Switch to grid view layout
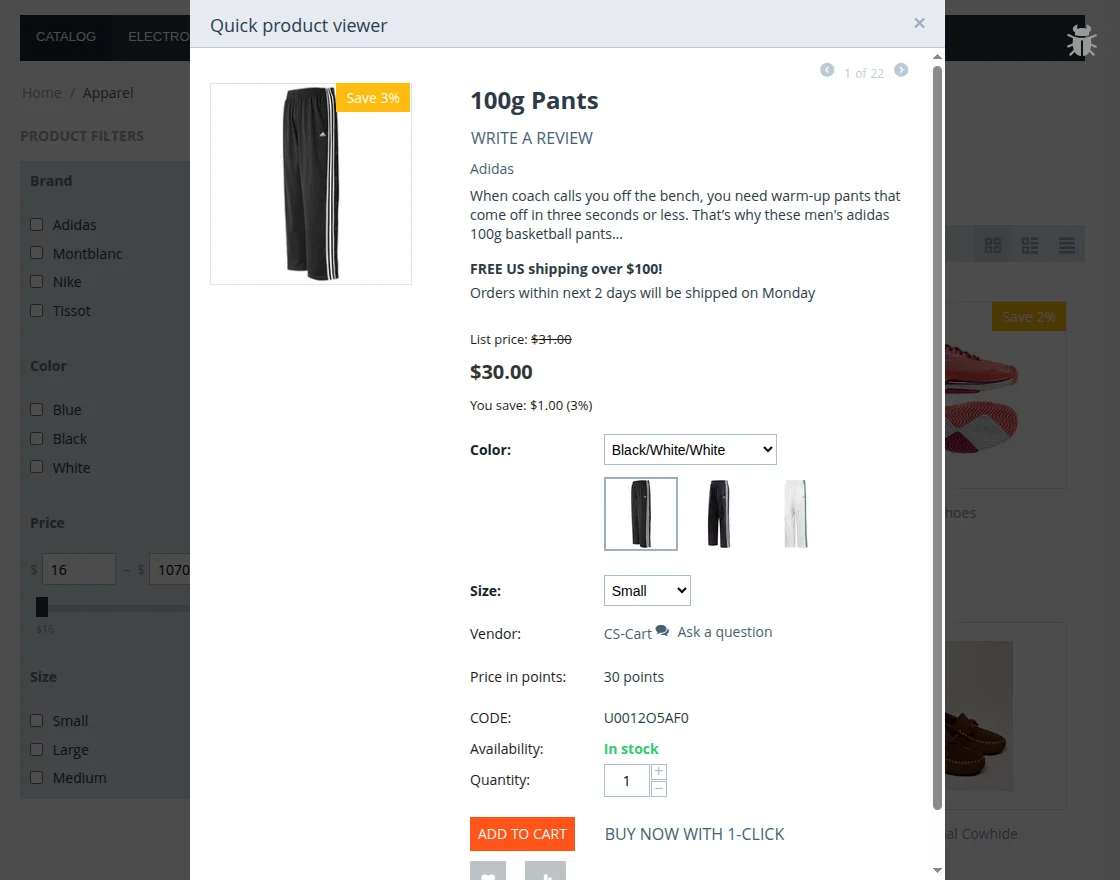 point(993,243)
